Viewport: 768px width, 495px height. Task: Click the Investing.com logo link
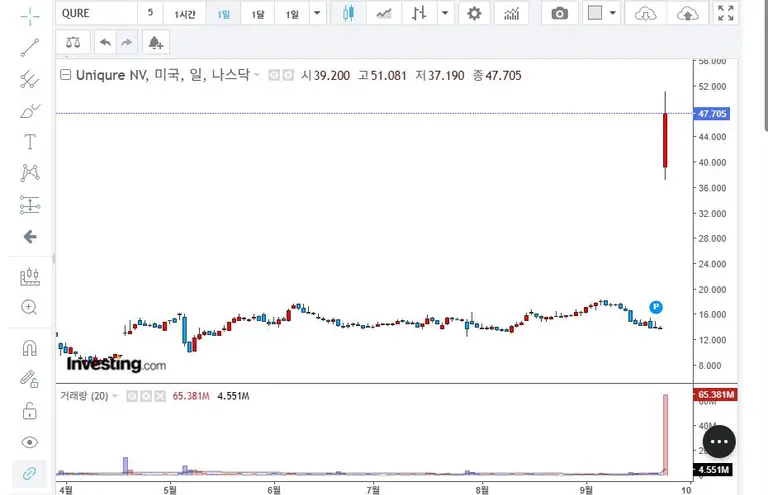[x=116, y=364]
